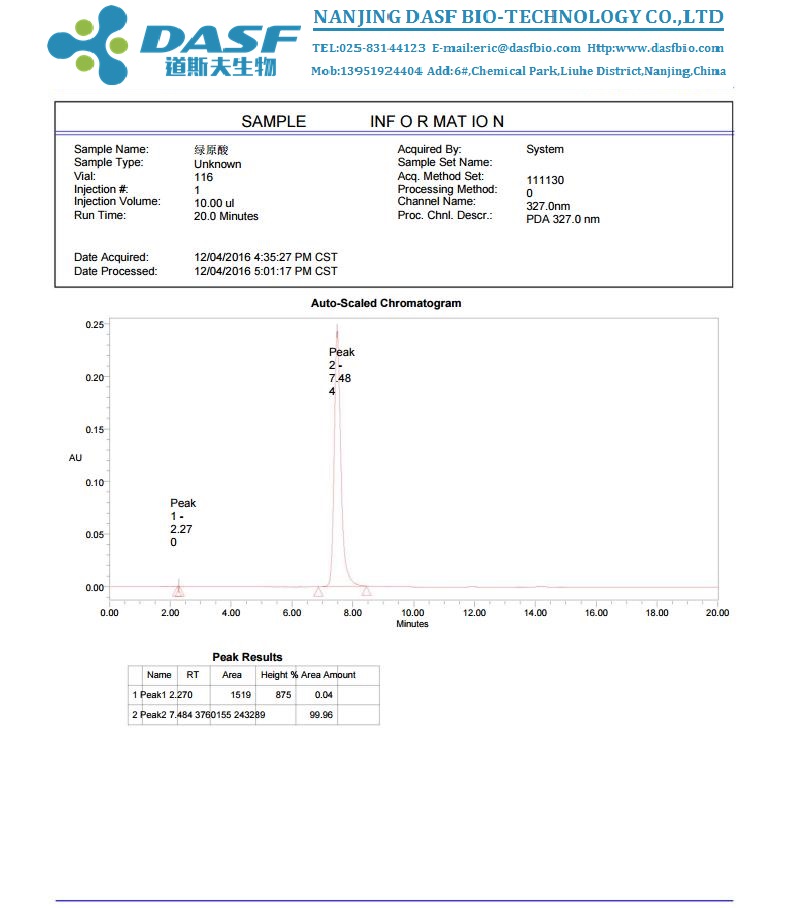Viewport: 785px width, 908px height.
Task: Click the Peak1 row in Peak Results
Action: click(x=255, y=694)
